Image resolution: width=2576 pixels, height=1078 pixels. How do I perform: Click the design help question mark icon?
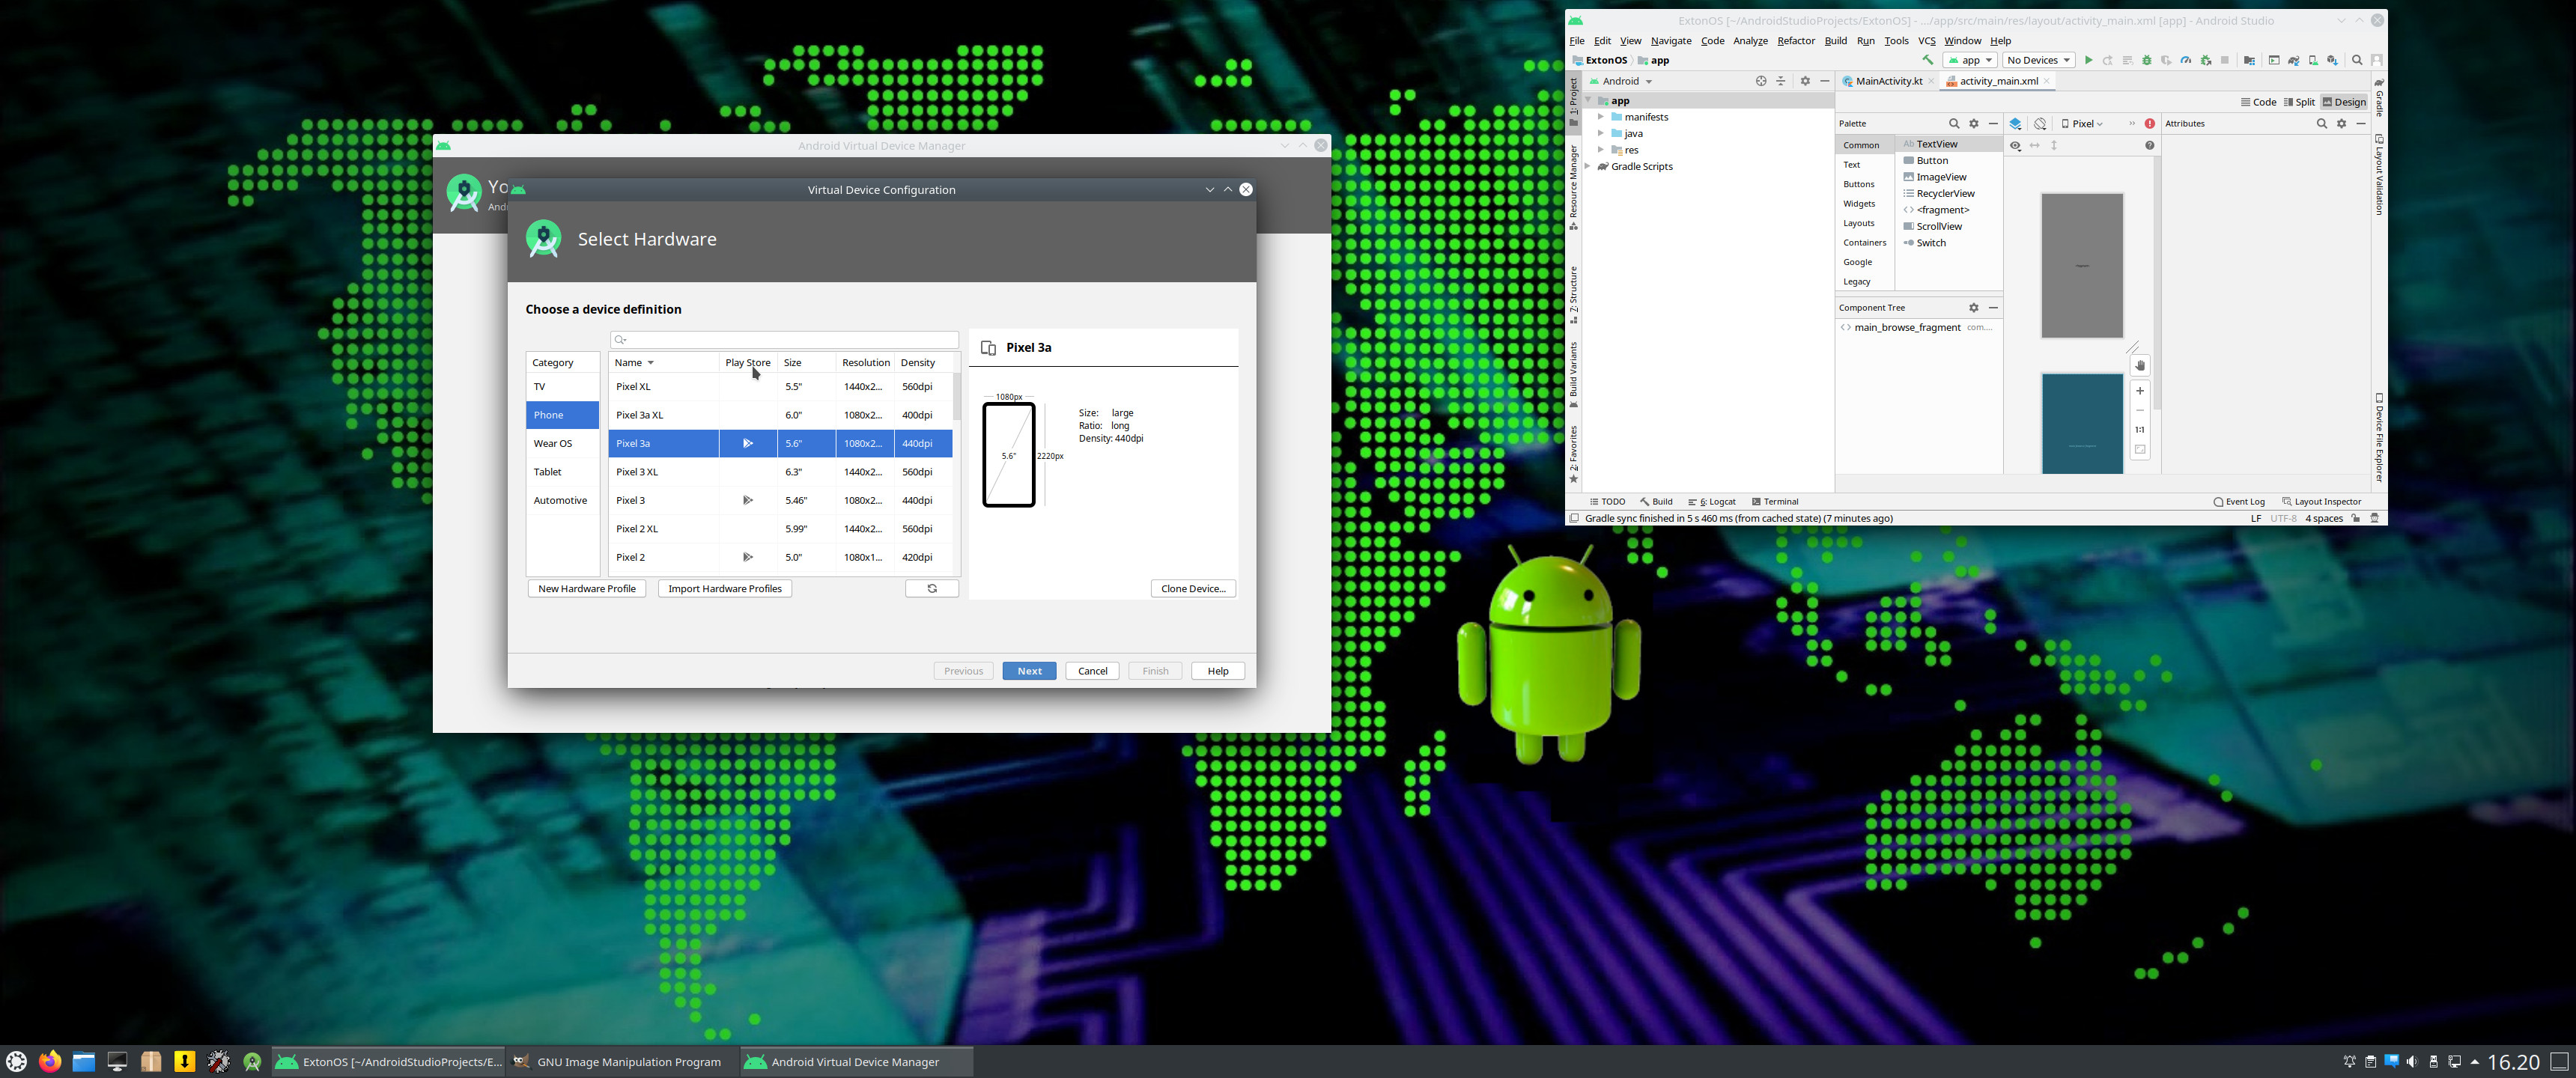tap(2150, 145)
